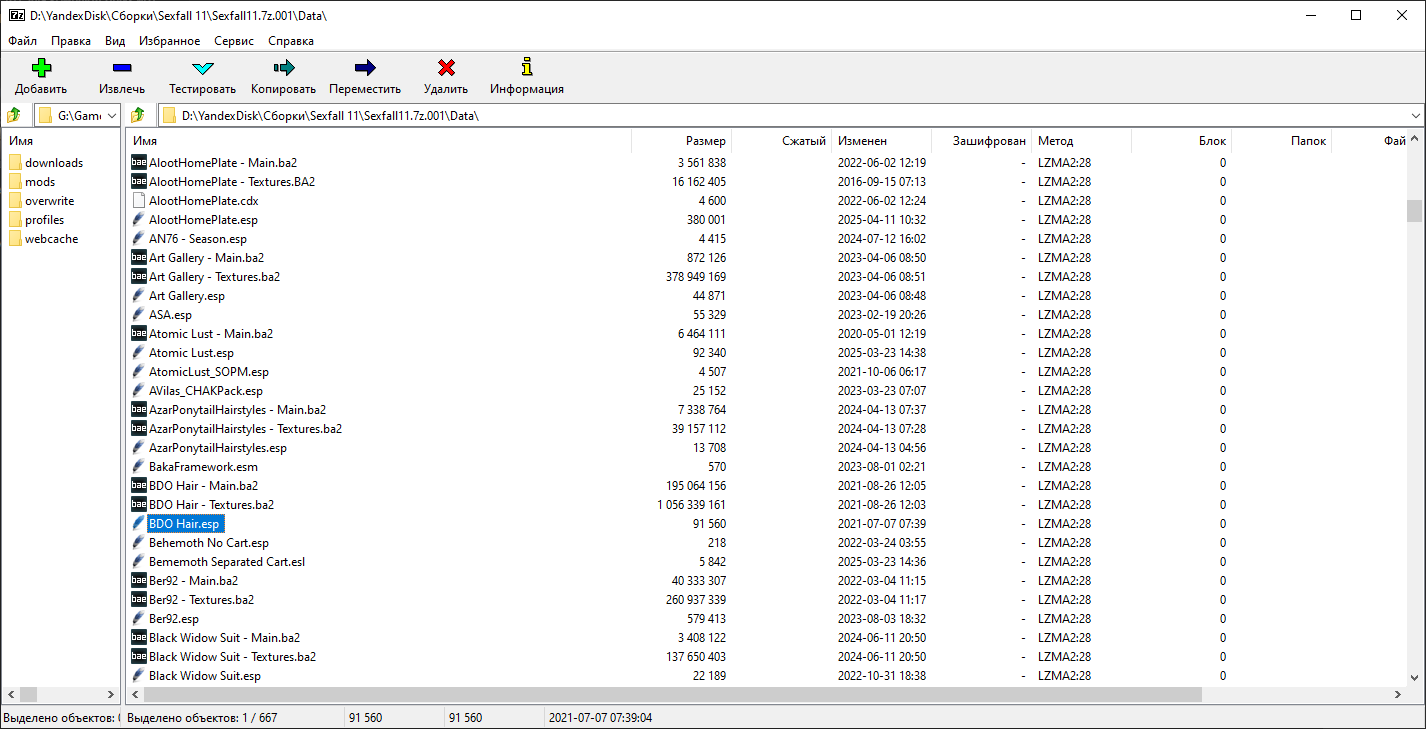Image resolution: width=1426 pixels, height=729 pixels.
Task: Select the mods folder in left panel
Action: (40, 182)
